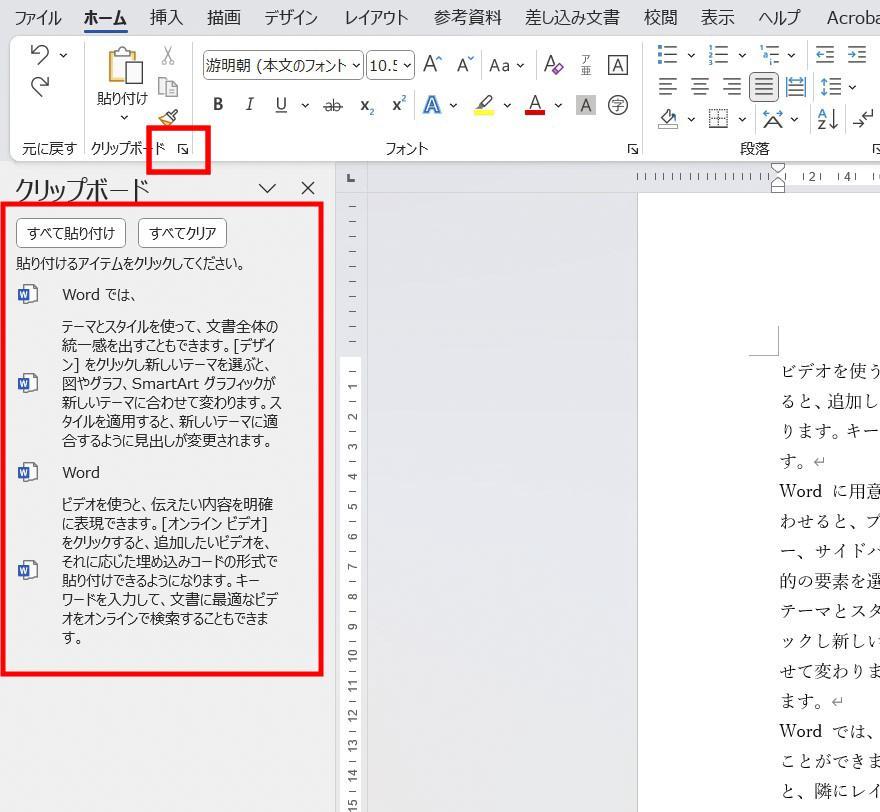Viewport: 880px width, 812px height.
Task: Toggle Subscript formatting
Action: [x=367, y=105]
